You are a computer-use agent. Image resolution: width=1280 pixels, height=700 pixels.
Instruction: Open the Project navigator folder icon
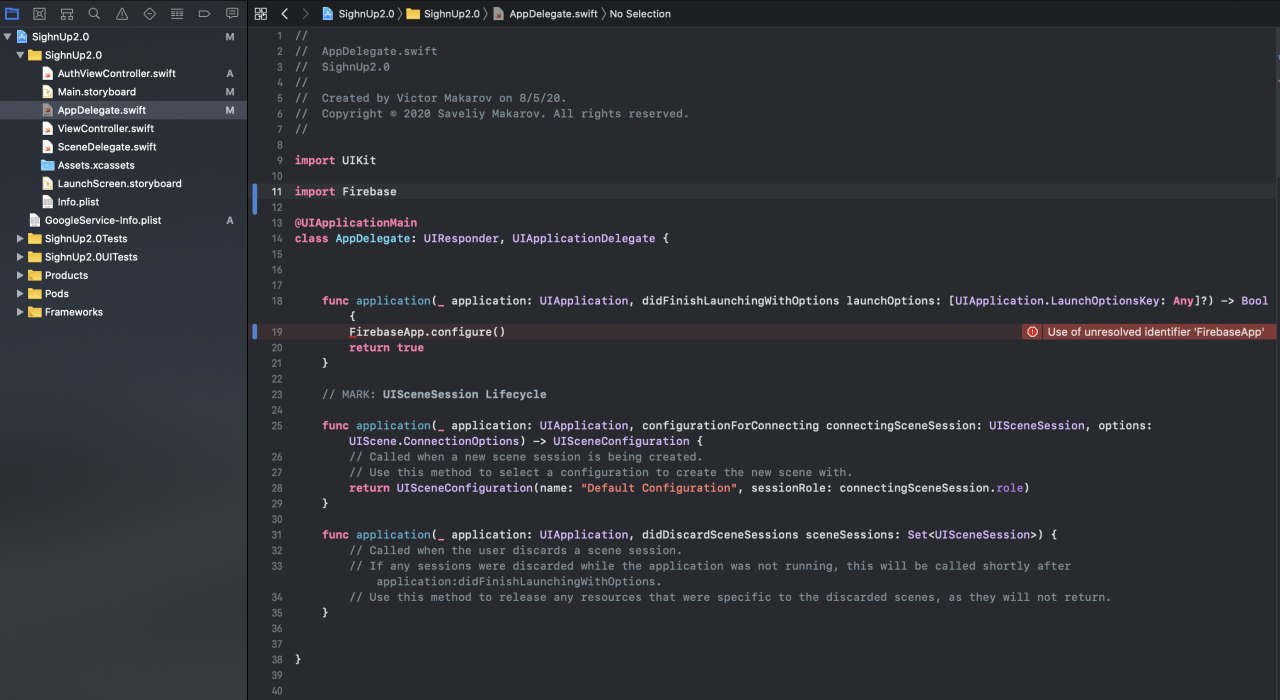pyautogui.click(x=12, y=14)
